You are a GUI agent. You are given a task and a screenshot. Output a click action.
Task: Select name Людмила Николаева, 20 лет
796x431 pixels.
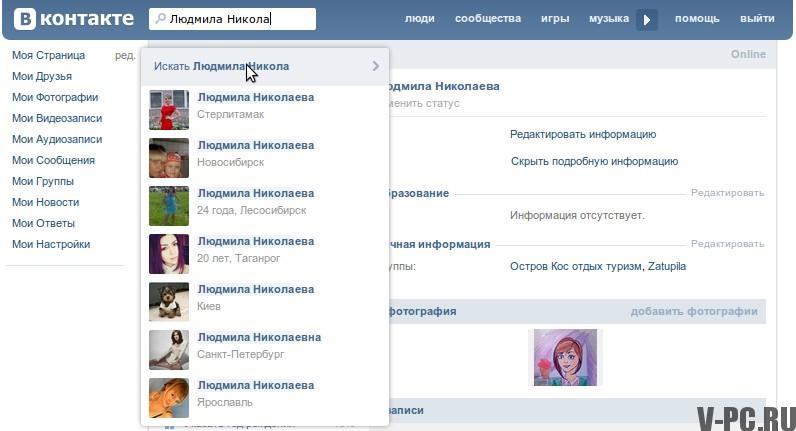click(x=256, y=241)
